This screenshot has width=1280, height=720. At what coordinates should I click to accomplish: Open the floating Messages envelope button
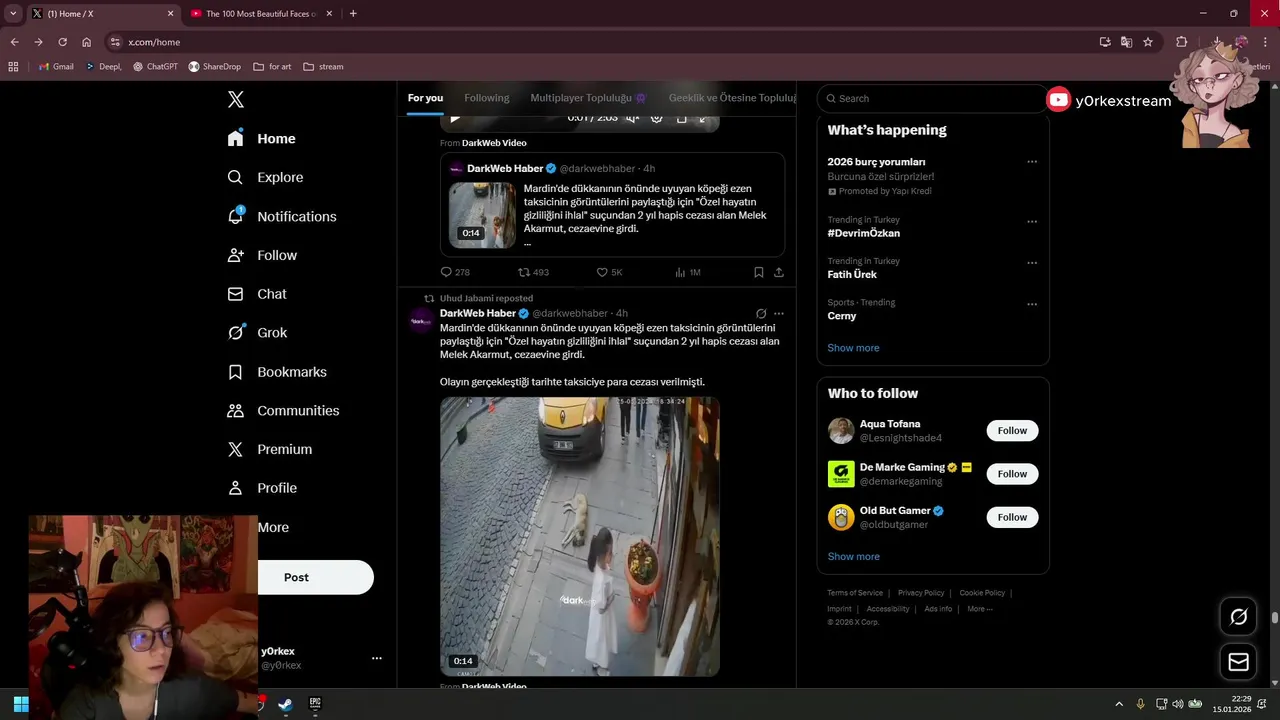[1238, 662]
